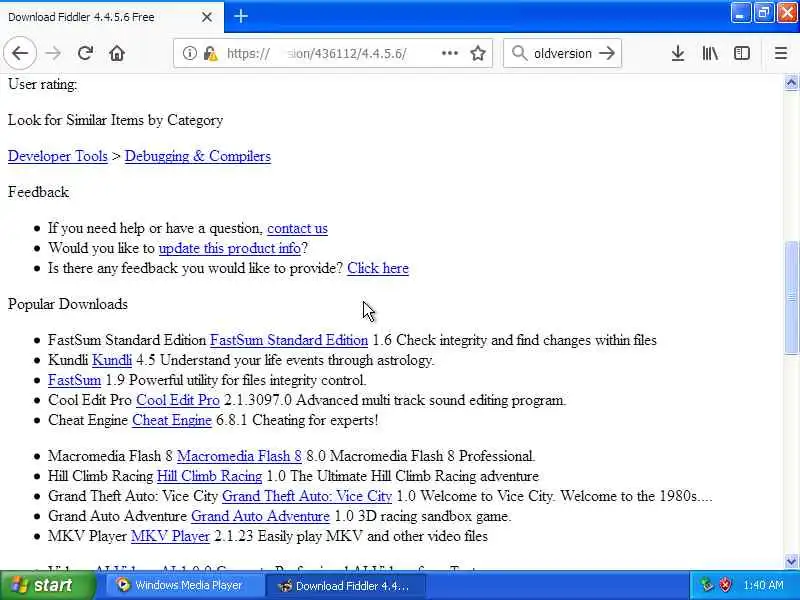Open the Cheat Engine link
The height and width of the screenshot is (600, 800).
(172, 420)
